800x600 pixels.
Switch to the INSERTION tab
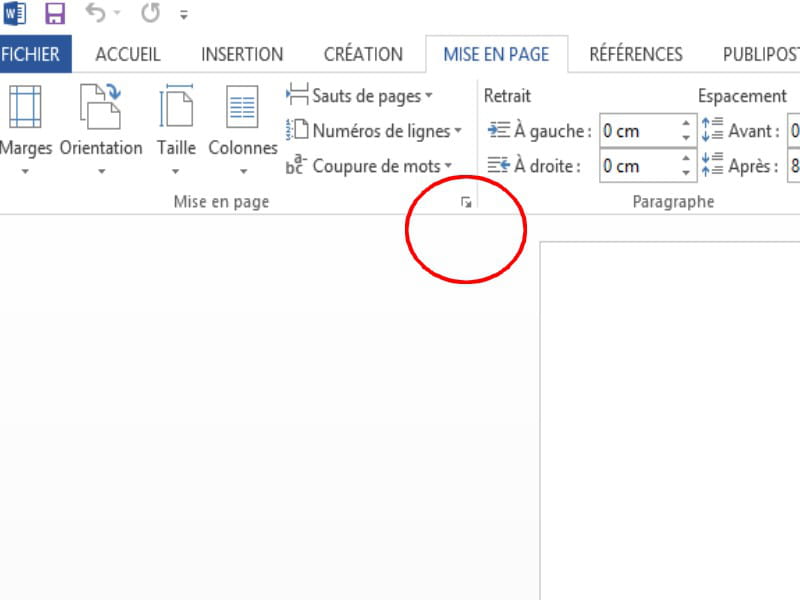(x=242, y=54)
